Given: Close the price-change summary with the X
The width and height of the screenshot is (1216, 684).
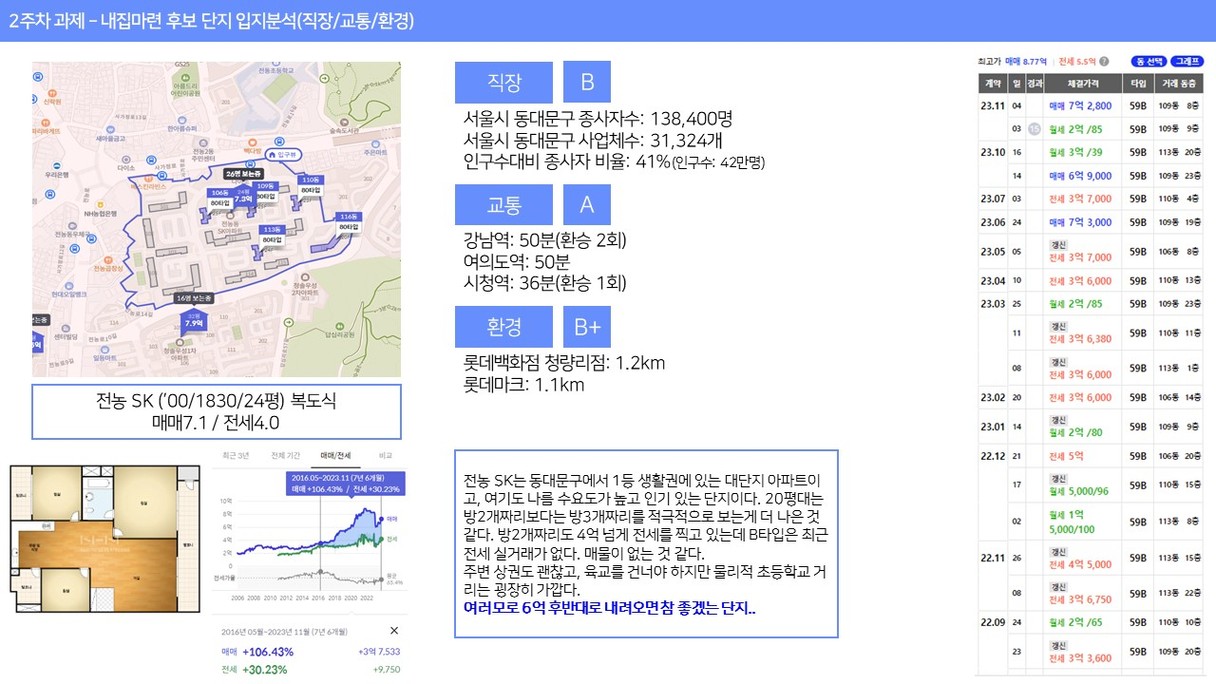Looking at the screenshot, I should pyautogui.click(x=394, y=631).
